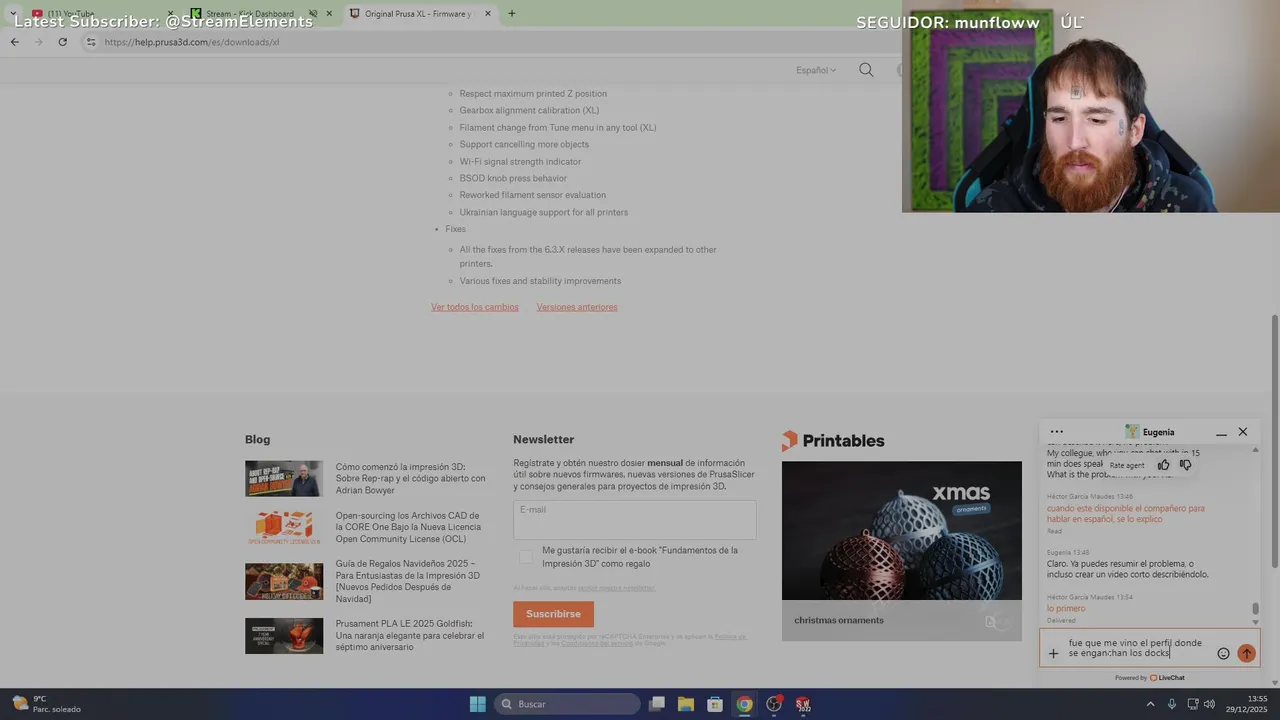Open the 'Ver todos los cambios' link

click(475, 307)
